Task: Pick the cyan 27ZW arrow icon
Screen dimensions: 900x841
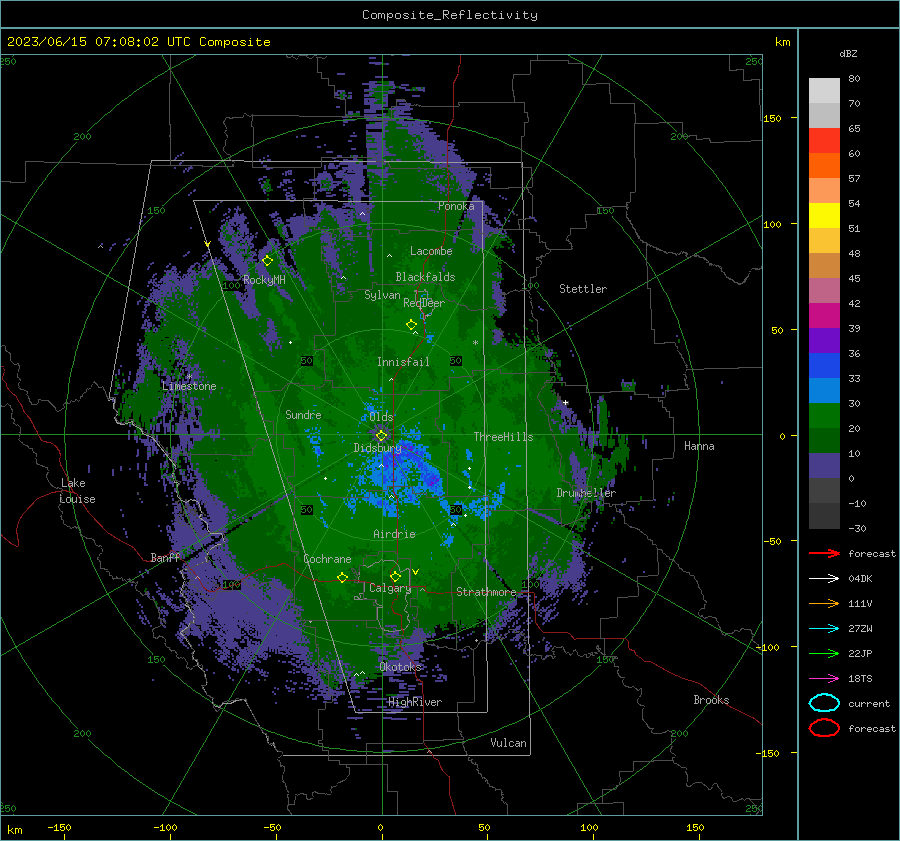Action: (x=824, y=629)
